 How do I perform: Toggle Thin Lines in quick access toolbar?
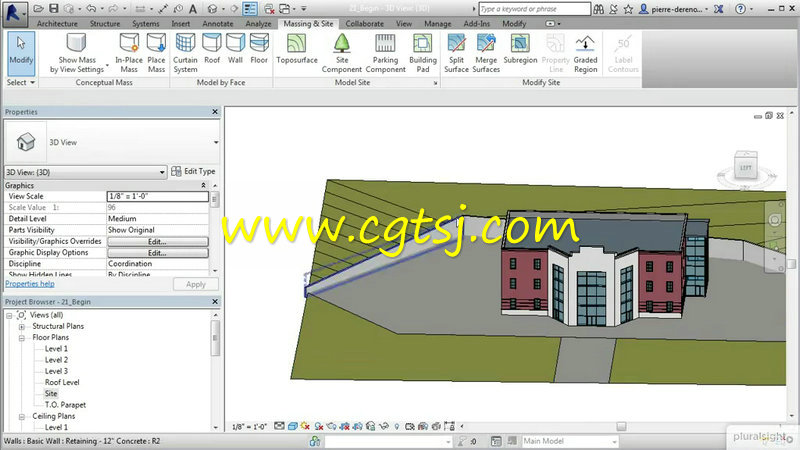point(250,9)
